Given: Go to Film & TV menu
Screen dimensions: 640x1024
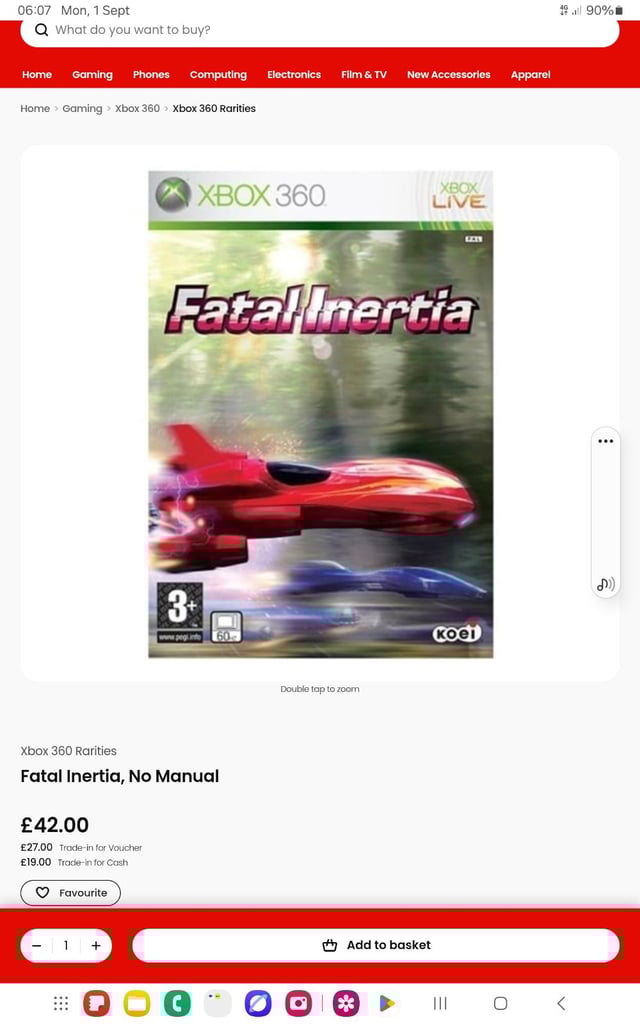Looking at the screenshot, I should pos(364,74).
